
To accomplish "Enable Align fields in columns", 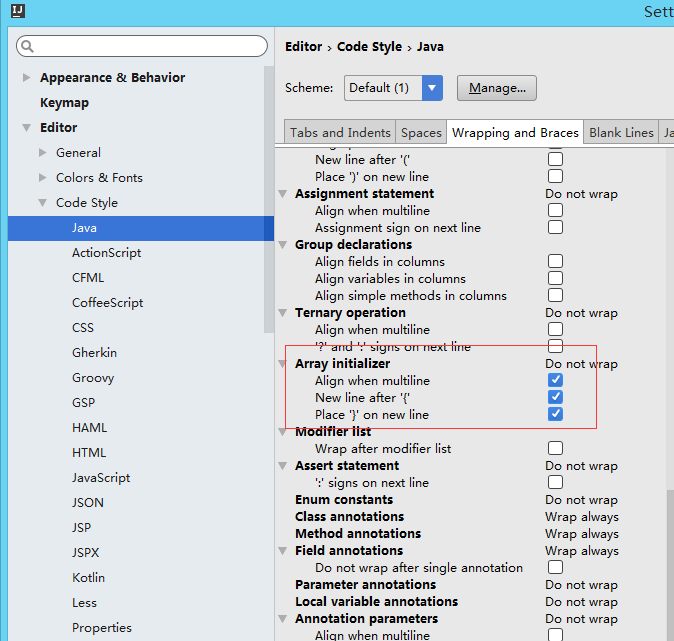I will 555,261.
